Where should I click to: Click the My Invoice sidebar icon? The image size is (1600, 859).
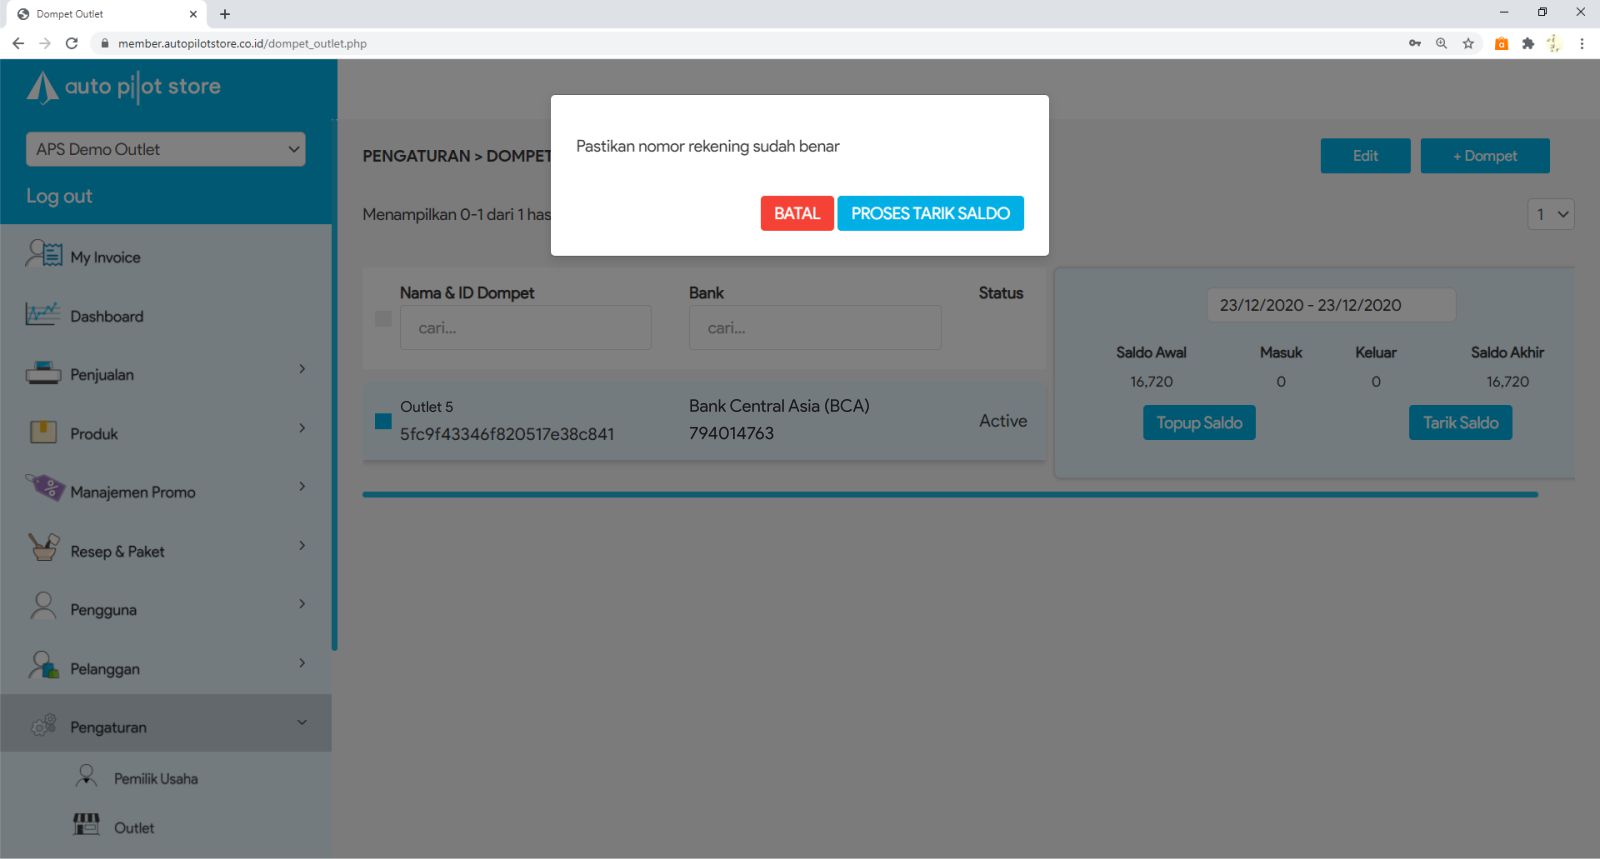43,255
